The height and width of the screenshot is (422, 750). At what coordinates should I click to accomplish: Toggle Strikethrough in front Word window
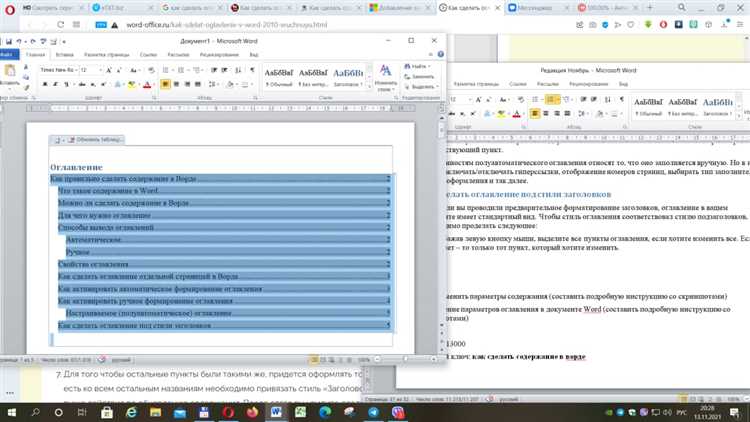(x=82, y=85)
